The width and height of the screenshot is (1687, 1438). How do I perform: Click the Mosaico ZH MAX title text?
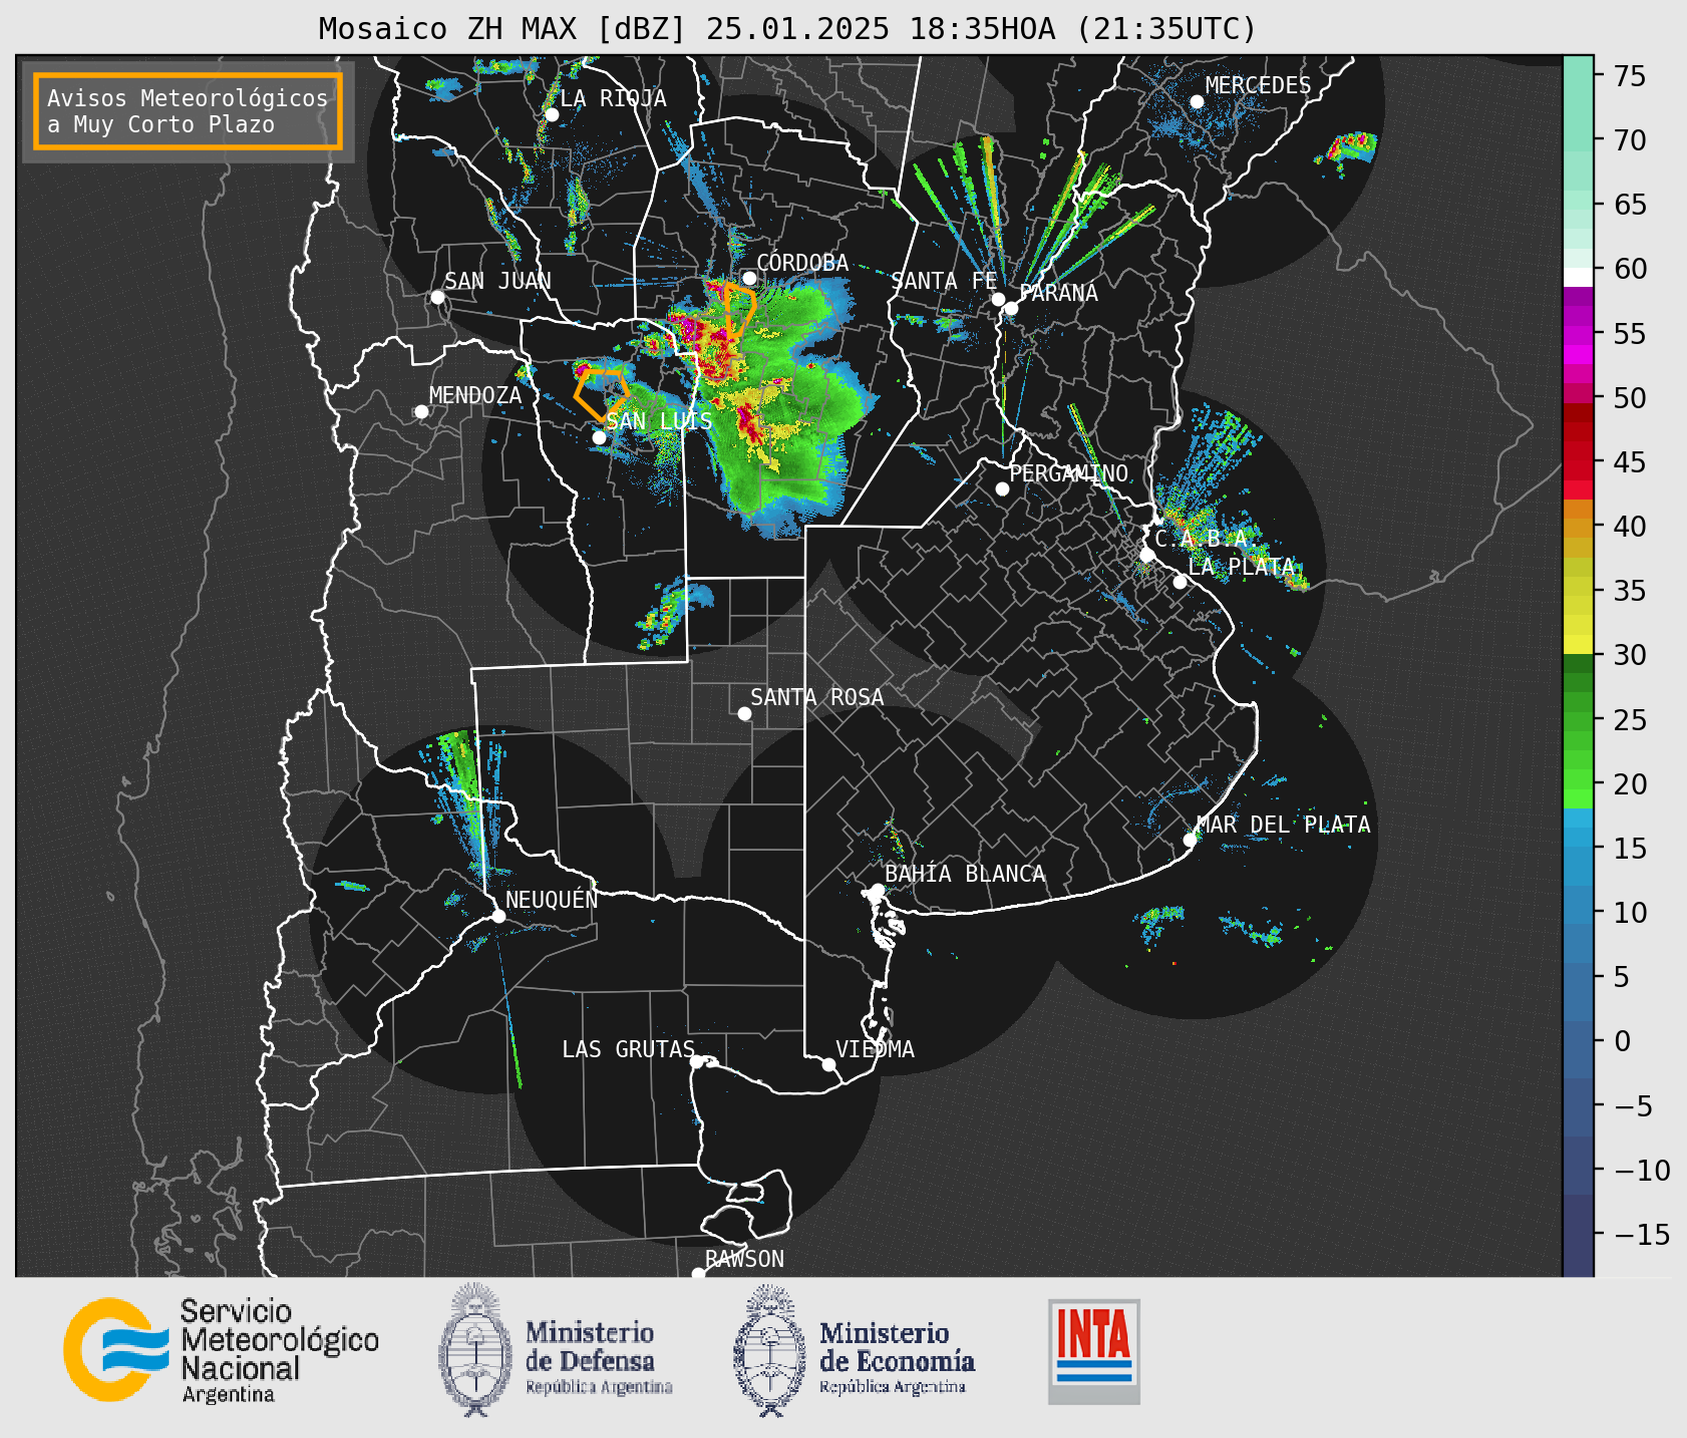(x=787, y=29)
